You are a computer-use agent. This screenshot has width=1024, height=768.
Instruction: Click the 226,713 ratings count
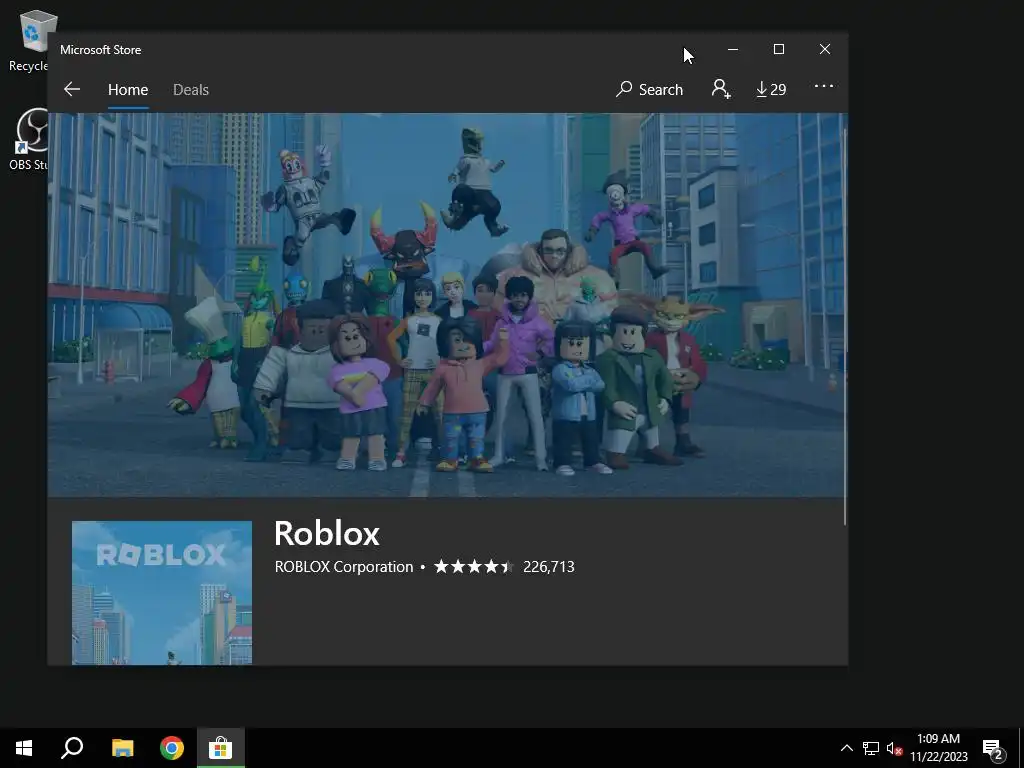(x=549, y=567)
